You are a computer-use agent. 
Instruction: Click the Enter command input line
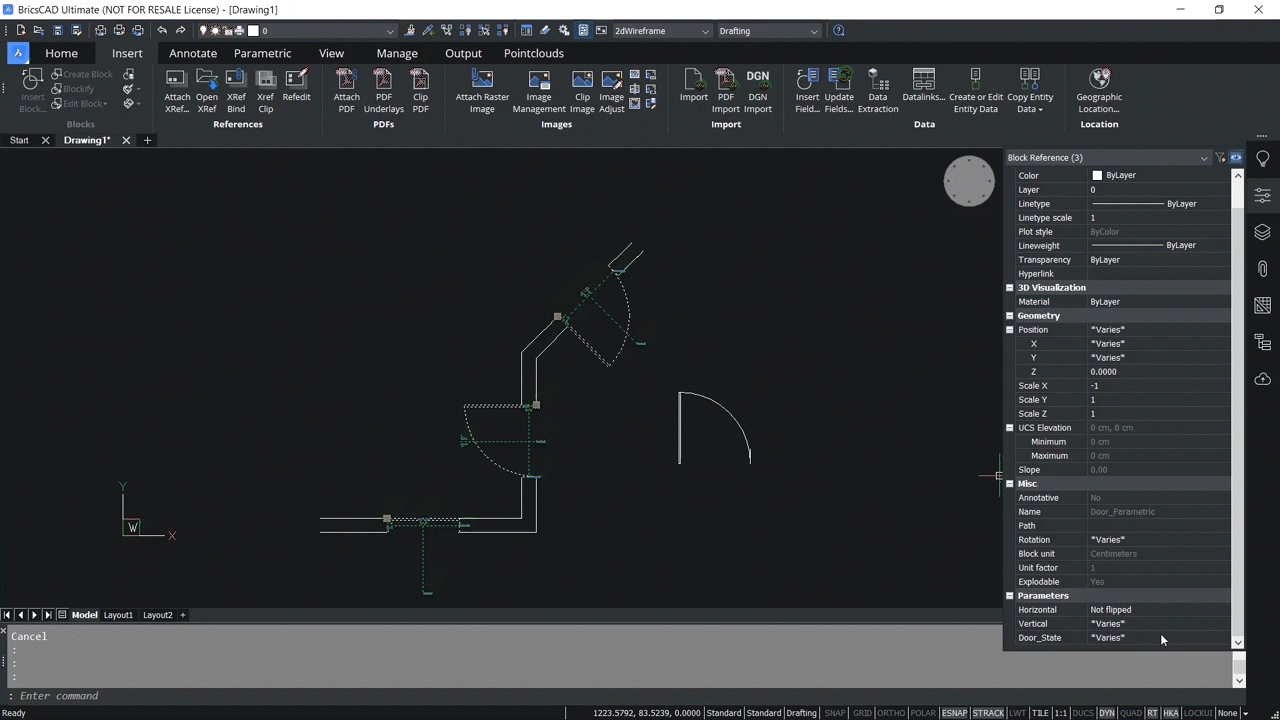coord(620,696)
